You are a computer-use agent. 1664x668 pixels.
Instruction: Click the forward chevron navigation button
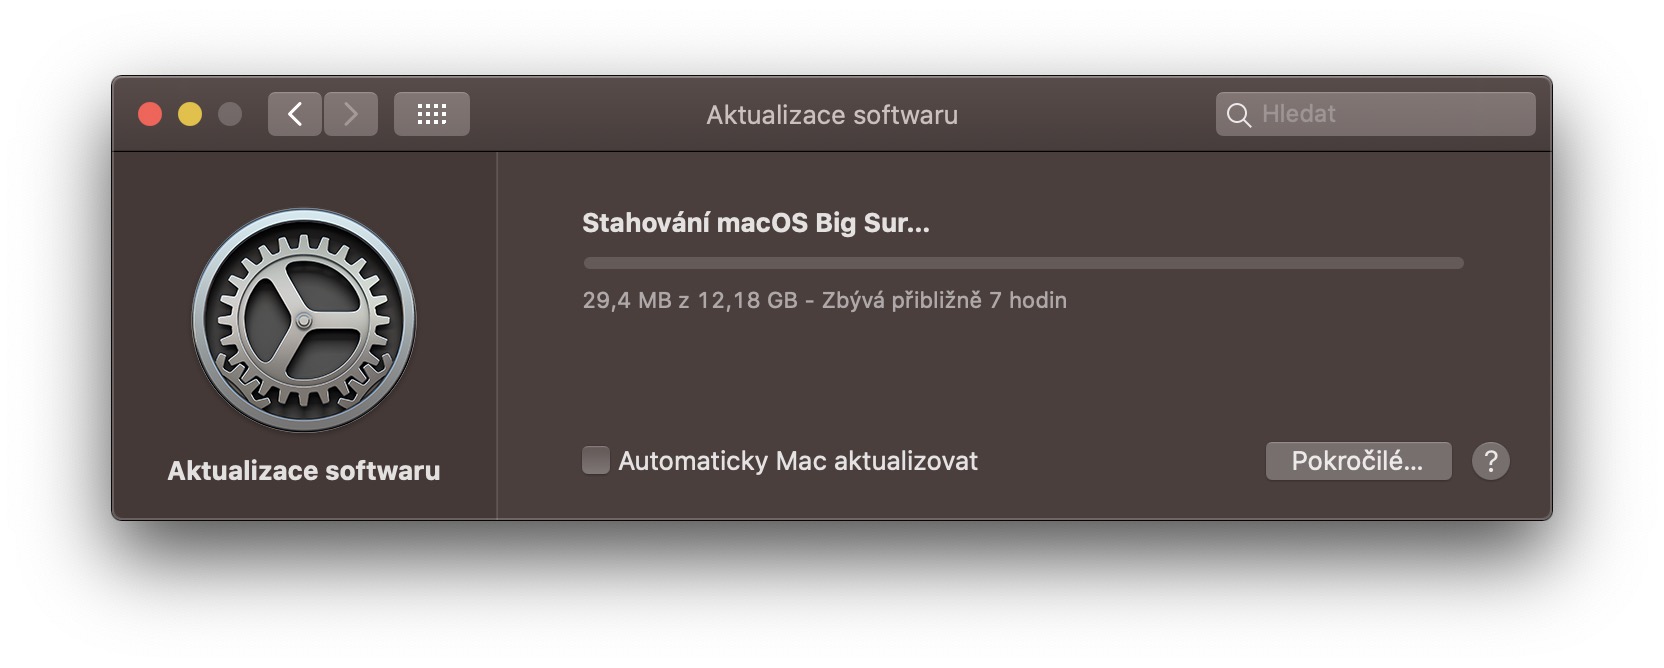coord(351,114)
